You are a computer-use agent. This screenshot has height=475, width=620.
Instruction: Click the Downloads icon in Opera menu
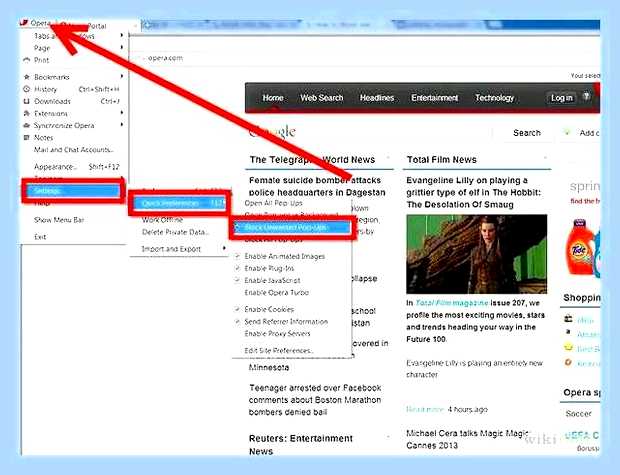tap(26, 101)
